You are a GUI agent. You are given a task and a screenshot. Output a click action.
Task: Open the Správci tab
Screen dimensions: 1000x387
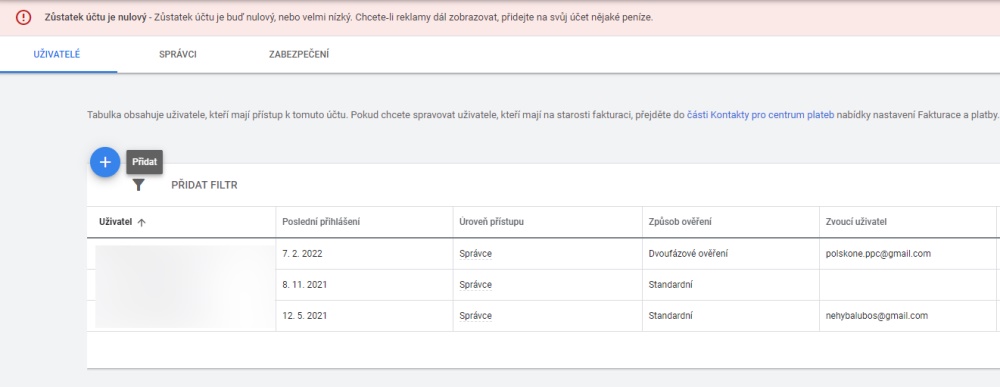(178, 54)
